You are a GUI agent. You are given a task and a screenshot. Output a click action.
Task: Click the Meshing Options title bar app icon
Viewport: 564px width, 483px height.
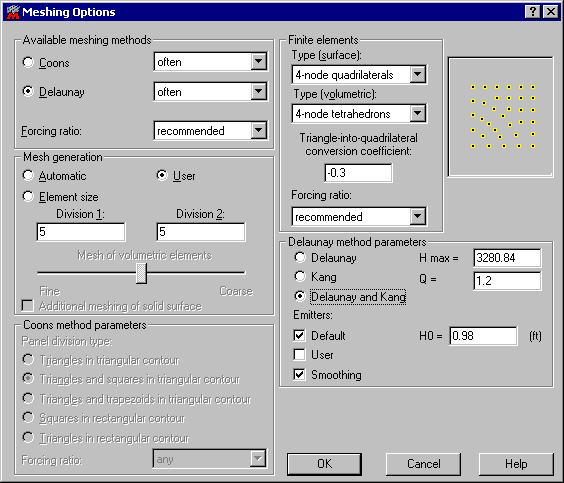point(13,12)
